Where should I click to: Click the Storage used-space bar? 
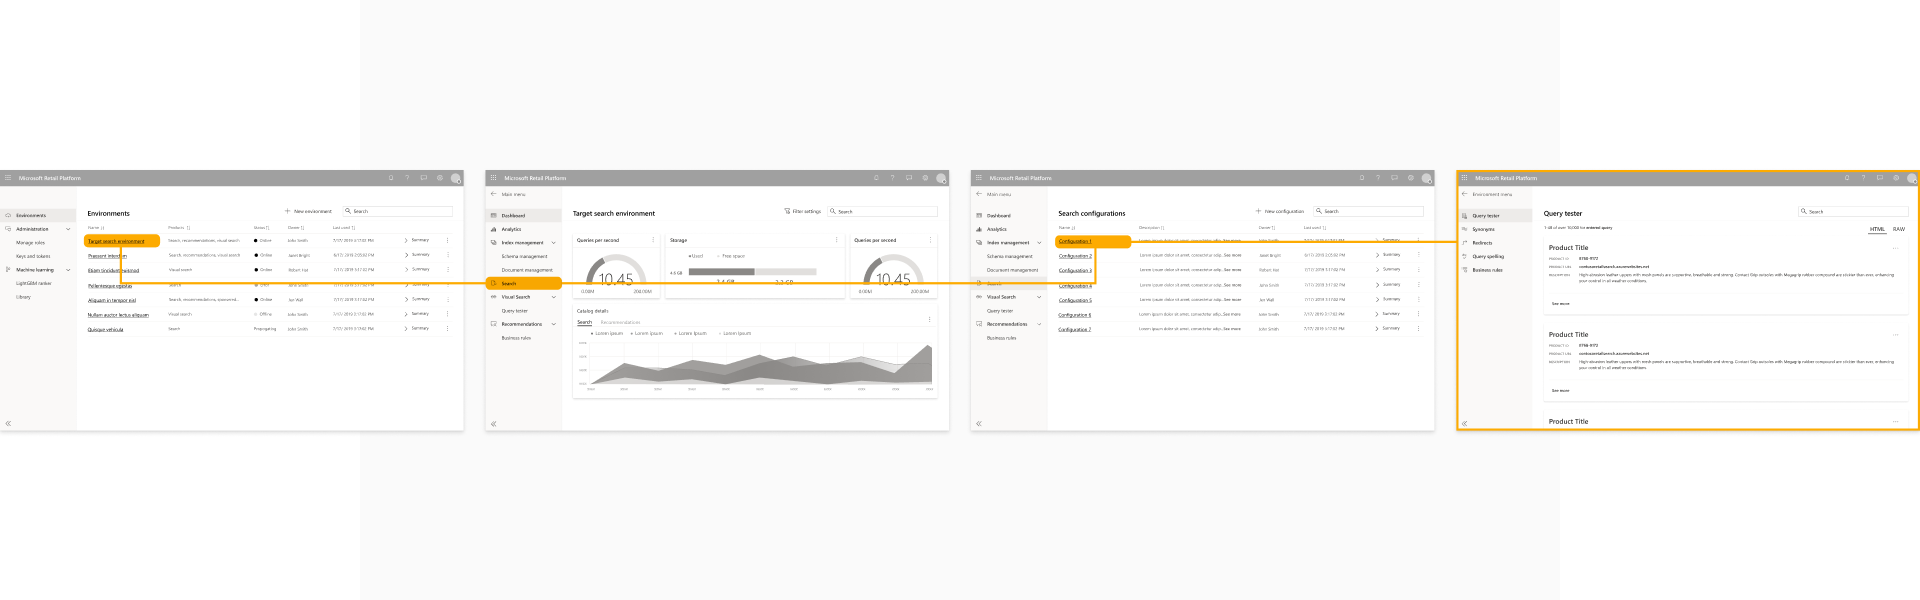[721, 271]
